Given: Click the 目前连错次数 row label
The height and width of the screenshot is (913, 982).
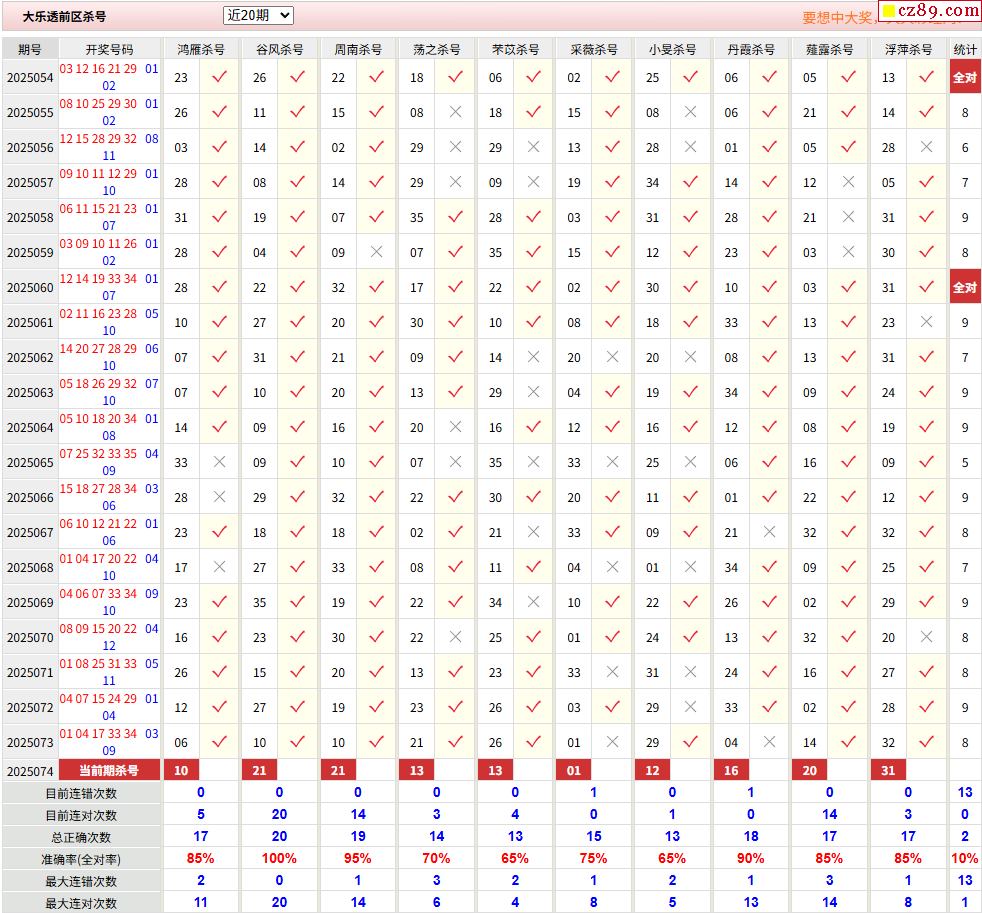Looking at the screenshot, I should point(81,793).
